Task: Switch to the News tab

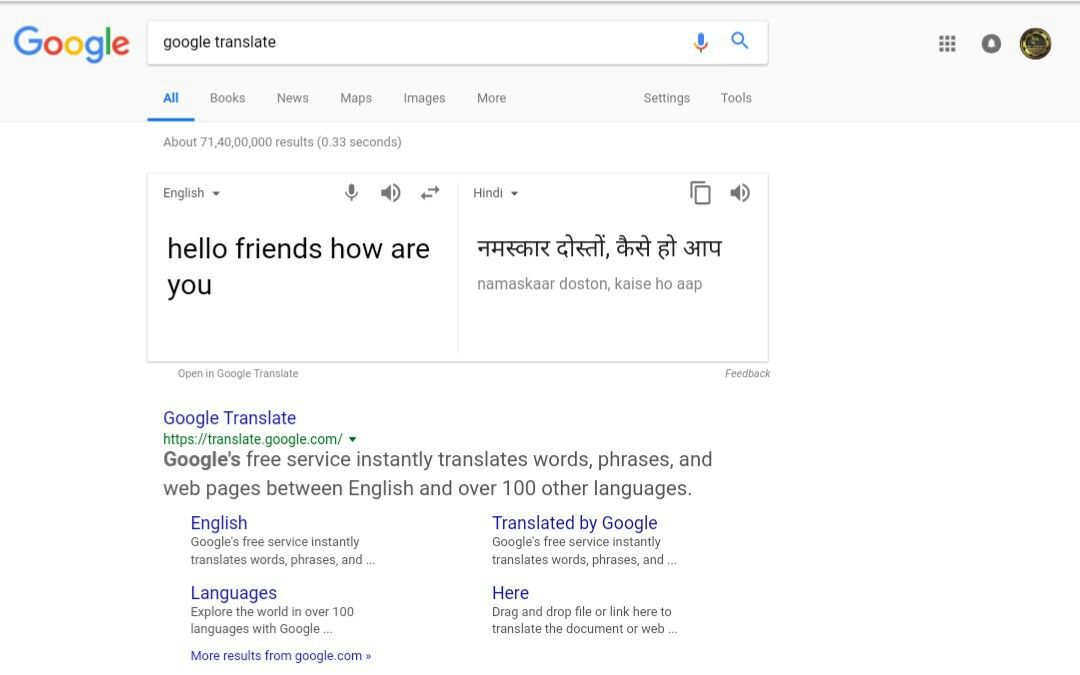Action: [293, 98]
